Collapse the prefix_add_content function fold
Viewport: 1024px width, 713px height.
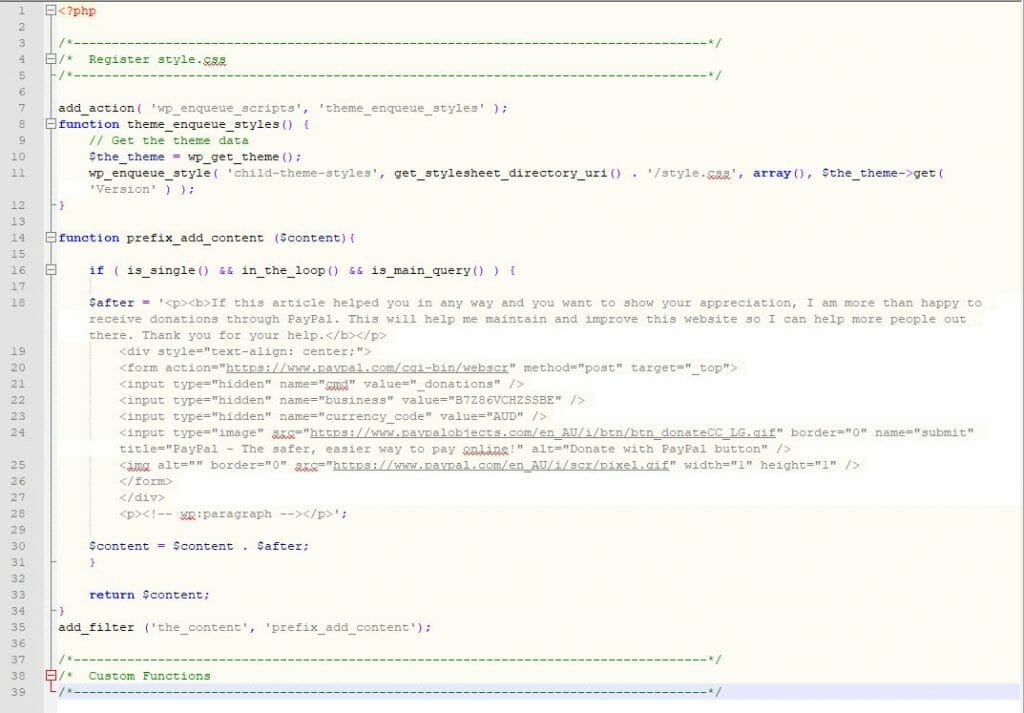tap(50, 238)
